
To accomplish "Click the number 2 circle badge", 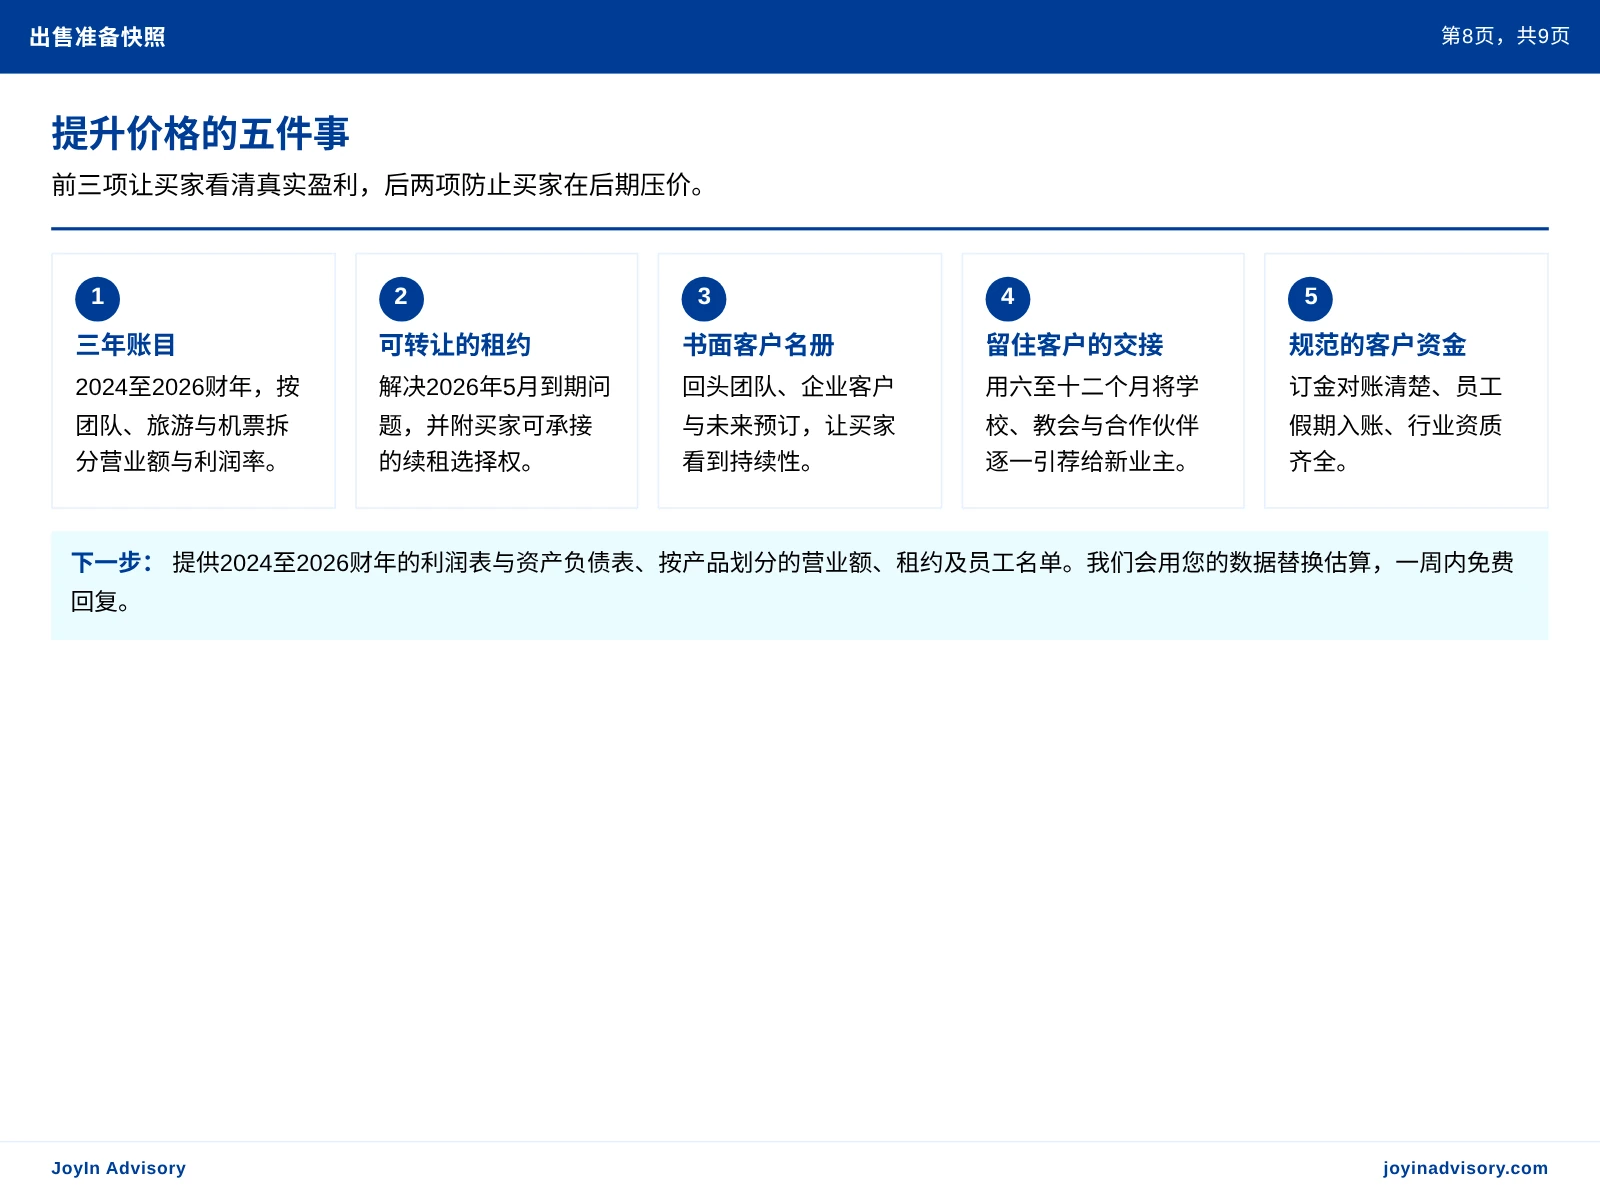I will pos(401,298).
